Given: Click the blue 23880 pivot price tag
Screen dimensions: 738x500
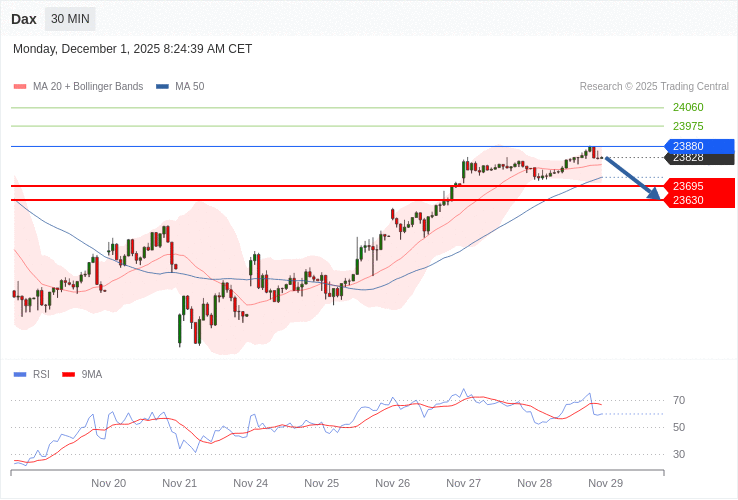Looking at the screenshot, I should (x=699, y=146).
